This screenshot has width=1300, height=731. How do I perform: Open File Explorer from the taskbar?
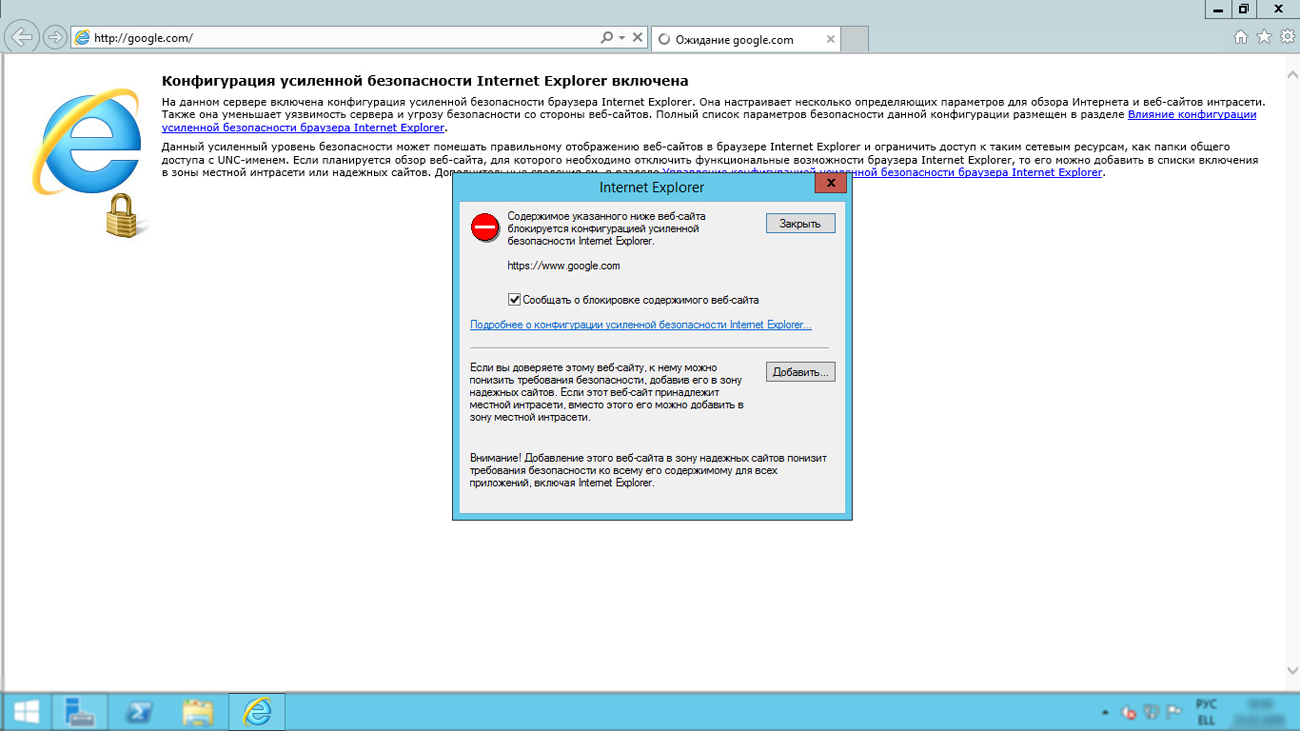198,712
